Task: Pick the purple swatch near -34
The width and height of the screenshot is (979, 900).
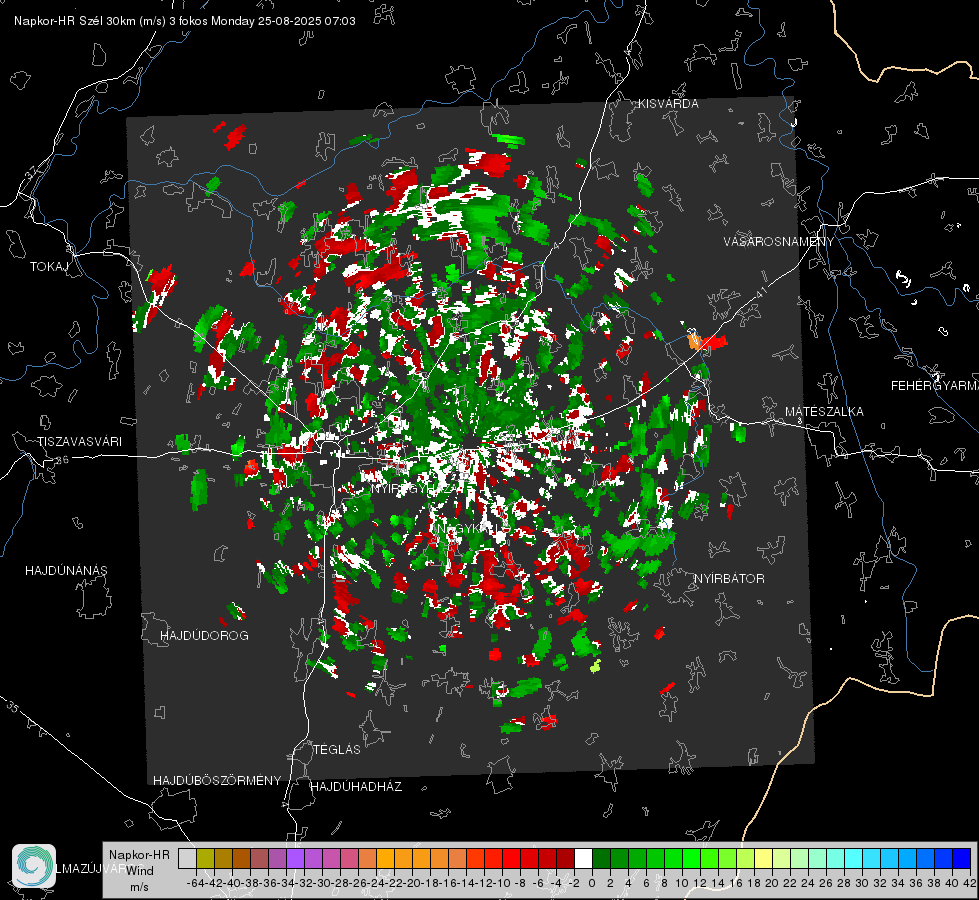Action: click(x=295, y=859)
